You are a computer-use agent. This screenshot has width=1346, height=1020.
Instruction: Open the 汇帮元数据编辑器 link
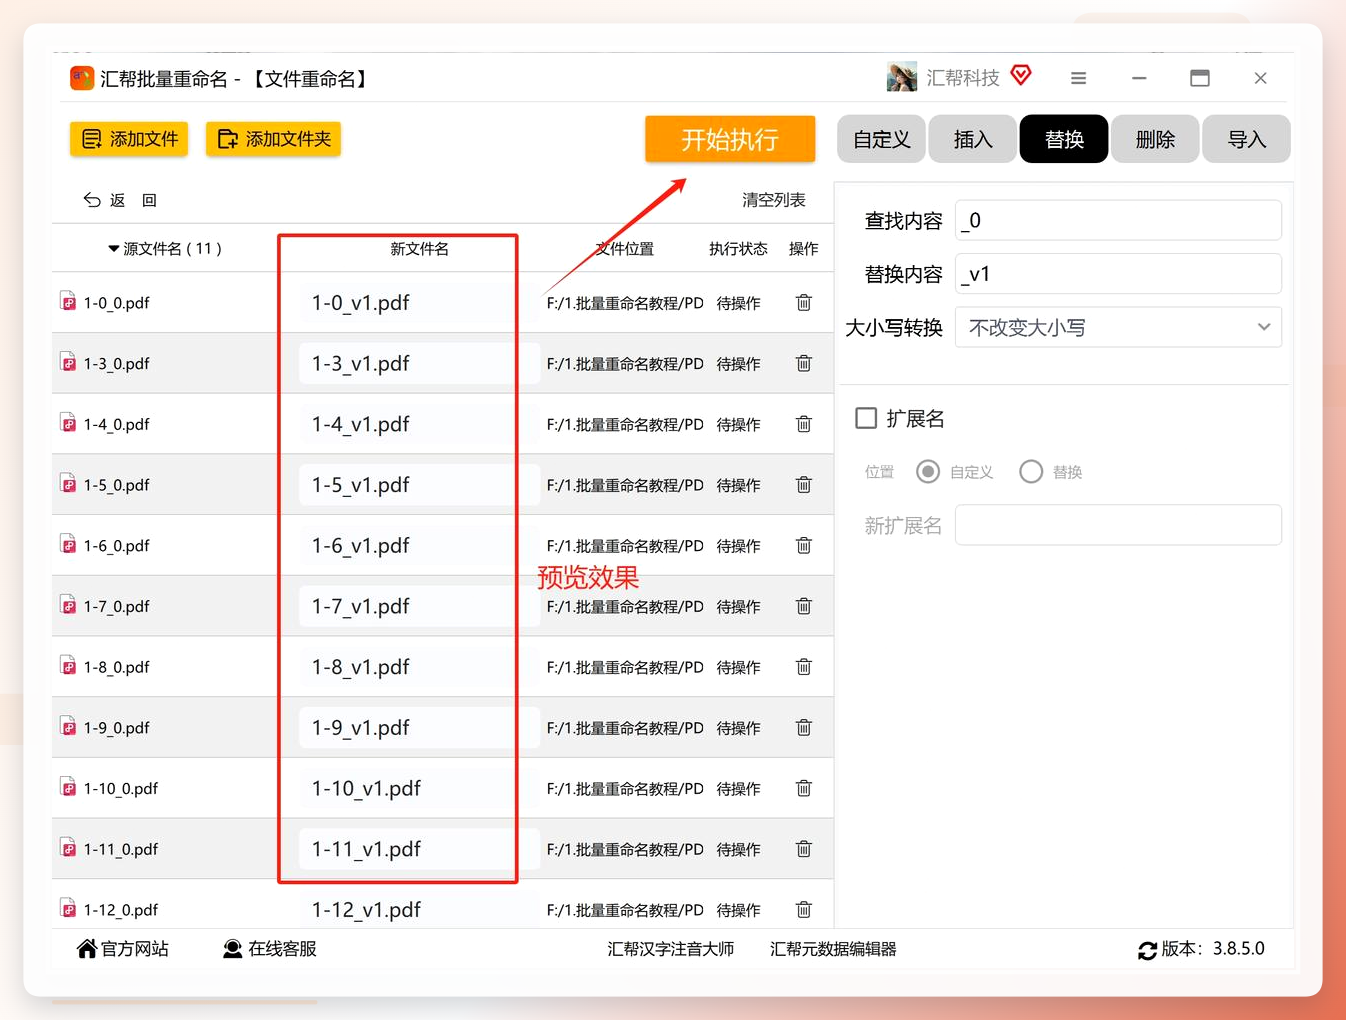(833, 949)
